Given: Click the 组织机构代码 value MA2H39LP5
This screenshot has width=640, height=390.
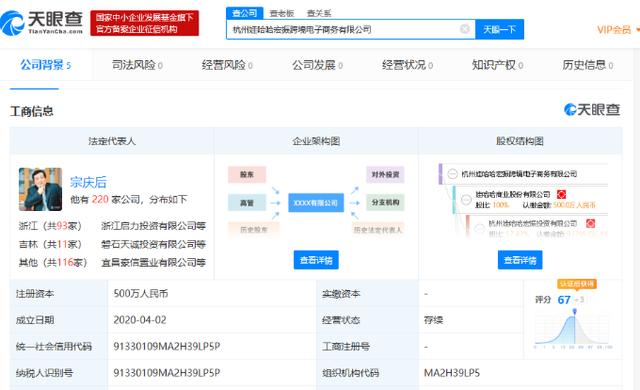Looking at the screenshot, I should pos(452,373).
